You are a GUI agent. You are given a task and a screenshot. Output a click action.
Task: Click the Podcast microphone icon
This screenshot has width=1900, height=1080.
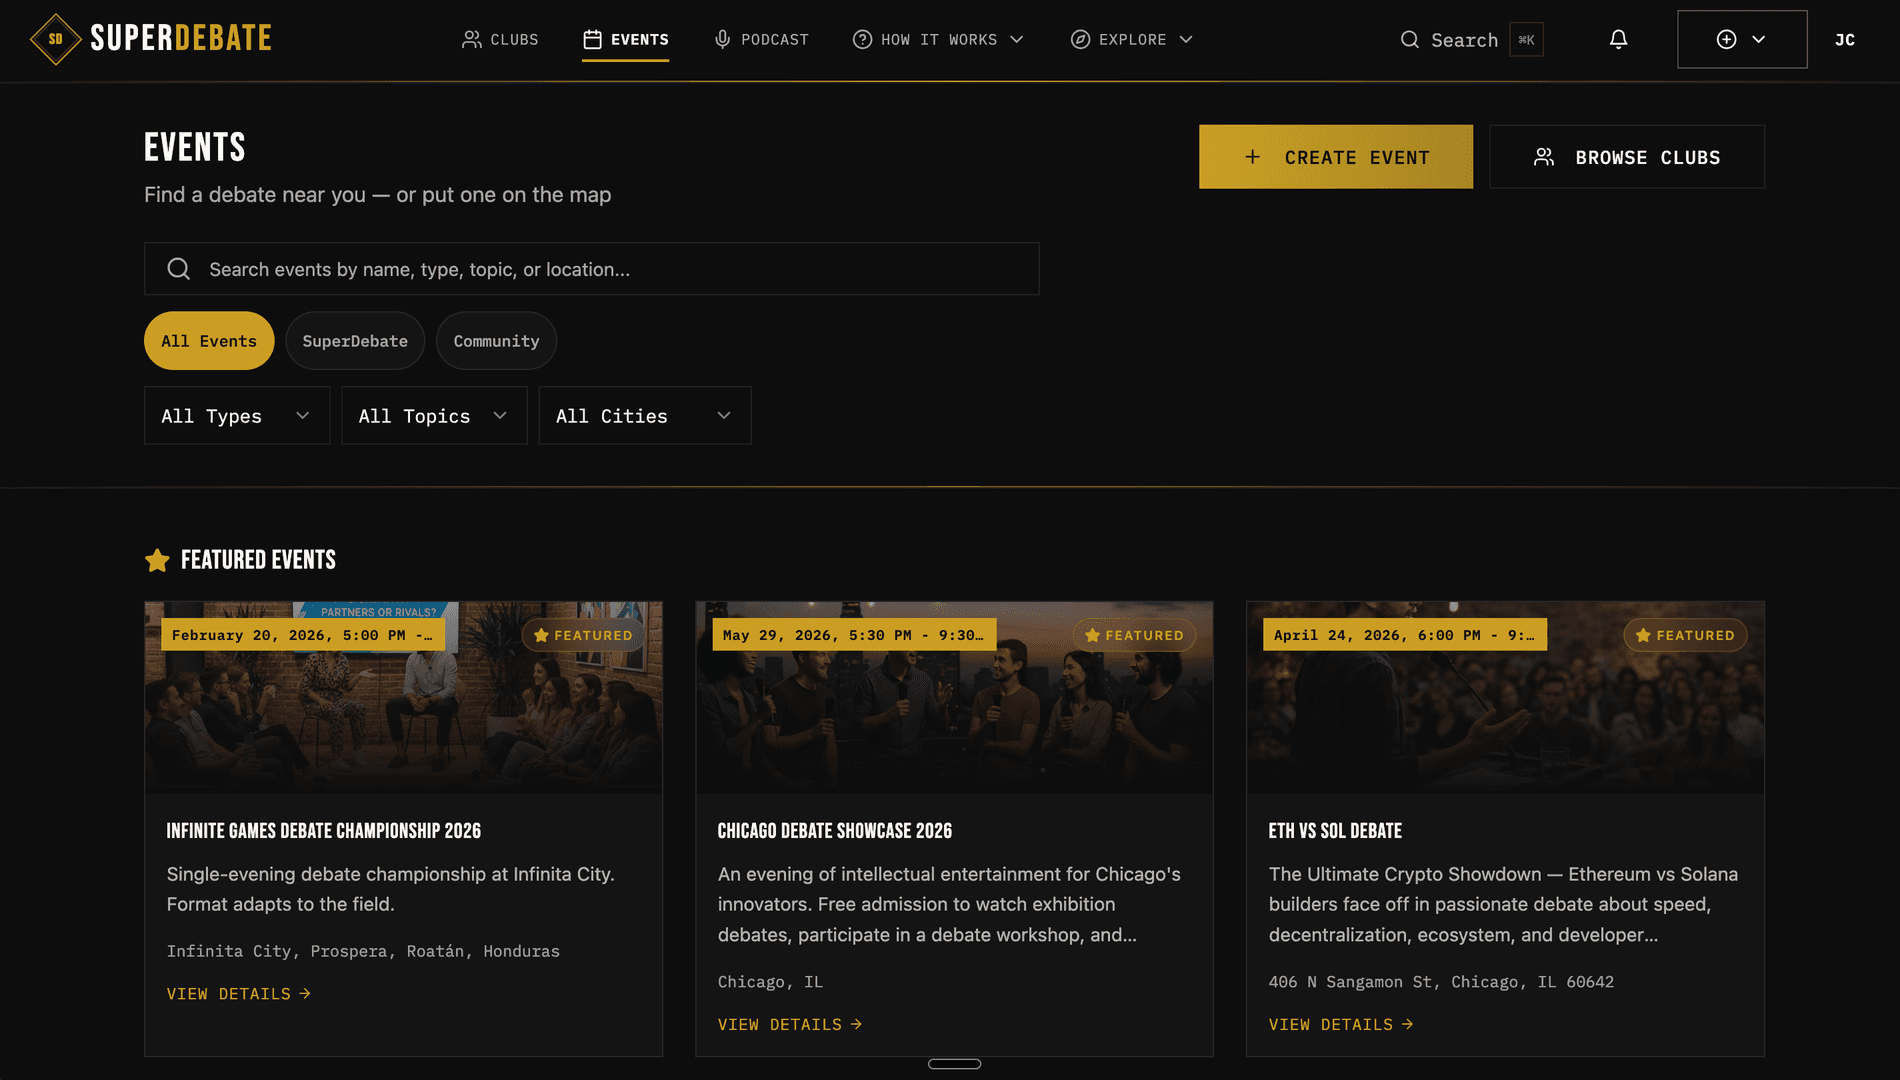pyautogui.click(x=722, y=40)
